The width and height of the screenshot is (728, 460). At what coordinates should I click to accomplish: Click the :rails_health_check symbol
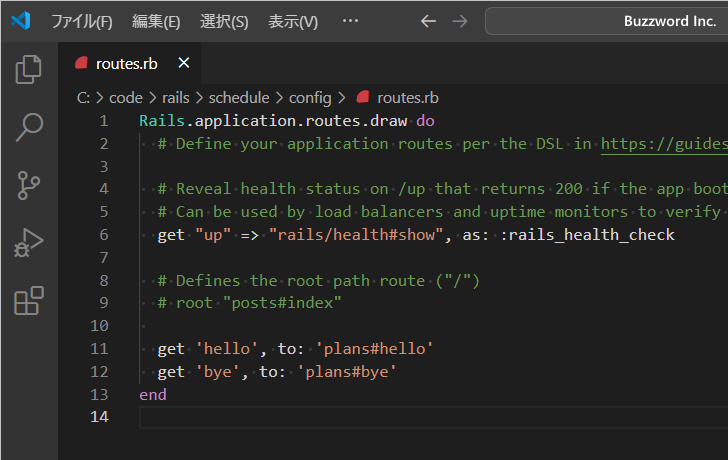pyautogui.click(x=587, y=235)
